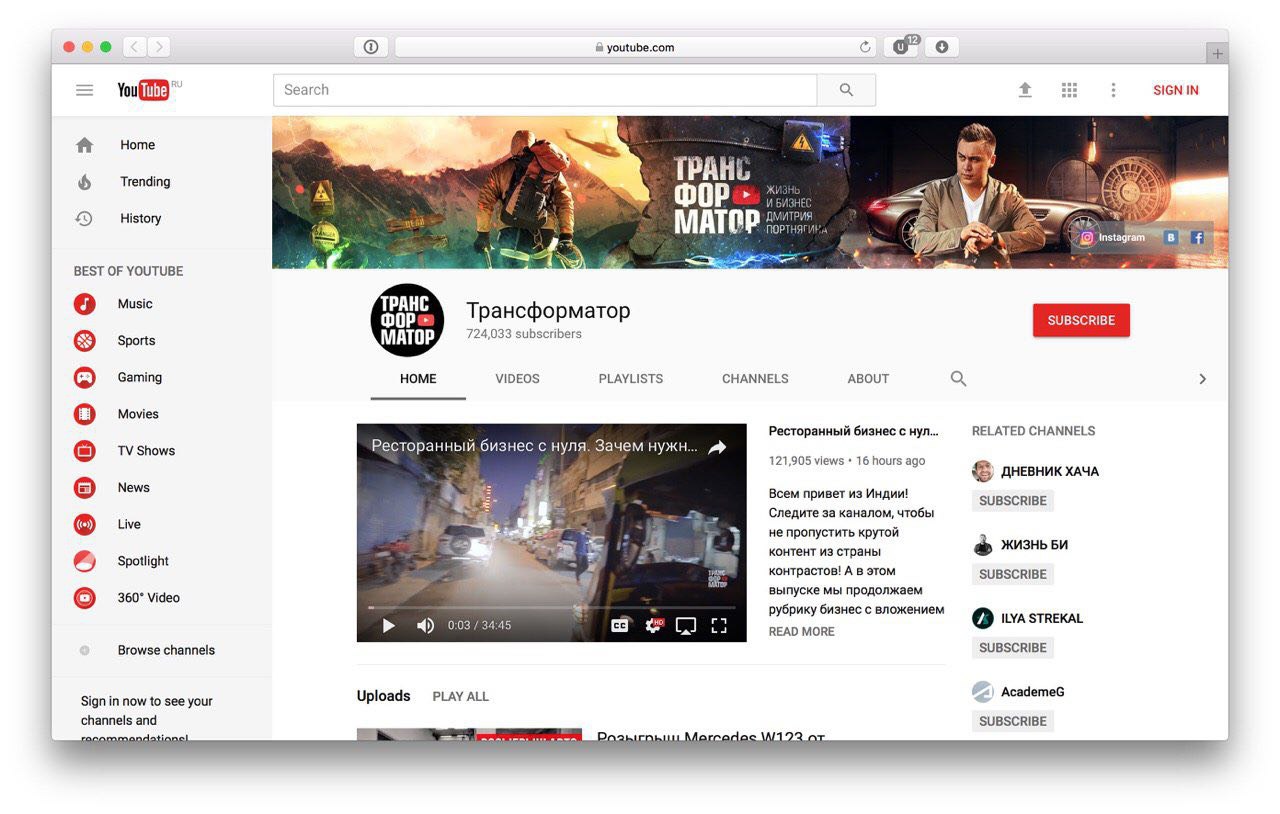Open uBlock extension icon in Safari
Viewport: 1280px width, 814px height.
pos(901,47)
